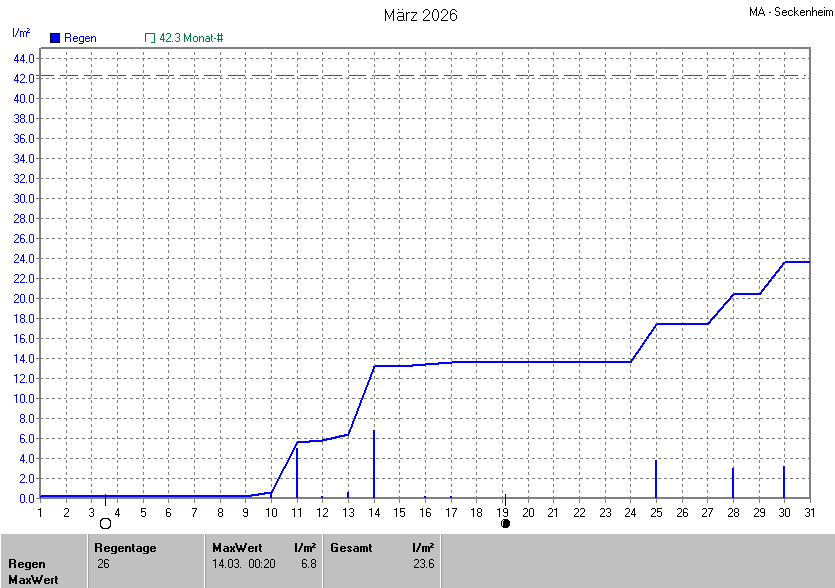The height and width of the screenshot is (588, 835).
Task: Click the rain bar on day 30
Action: tap(784, 481)
